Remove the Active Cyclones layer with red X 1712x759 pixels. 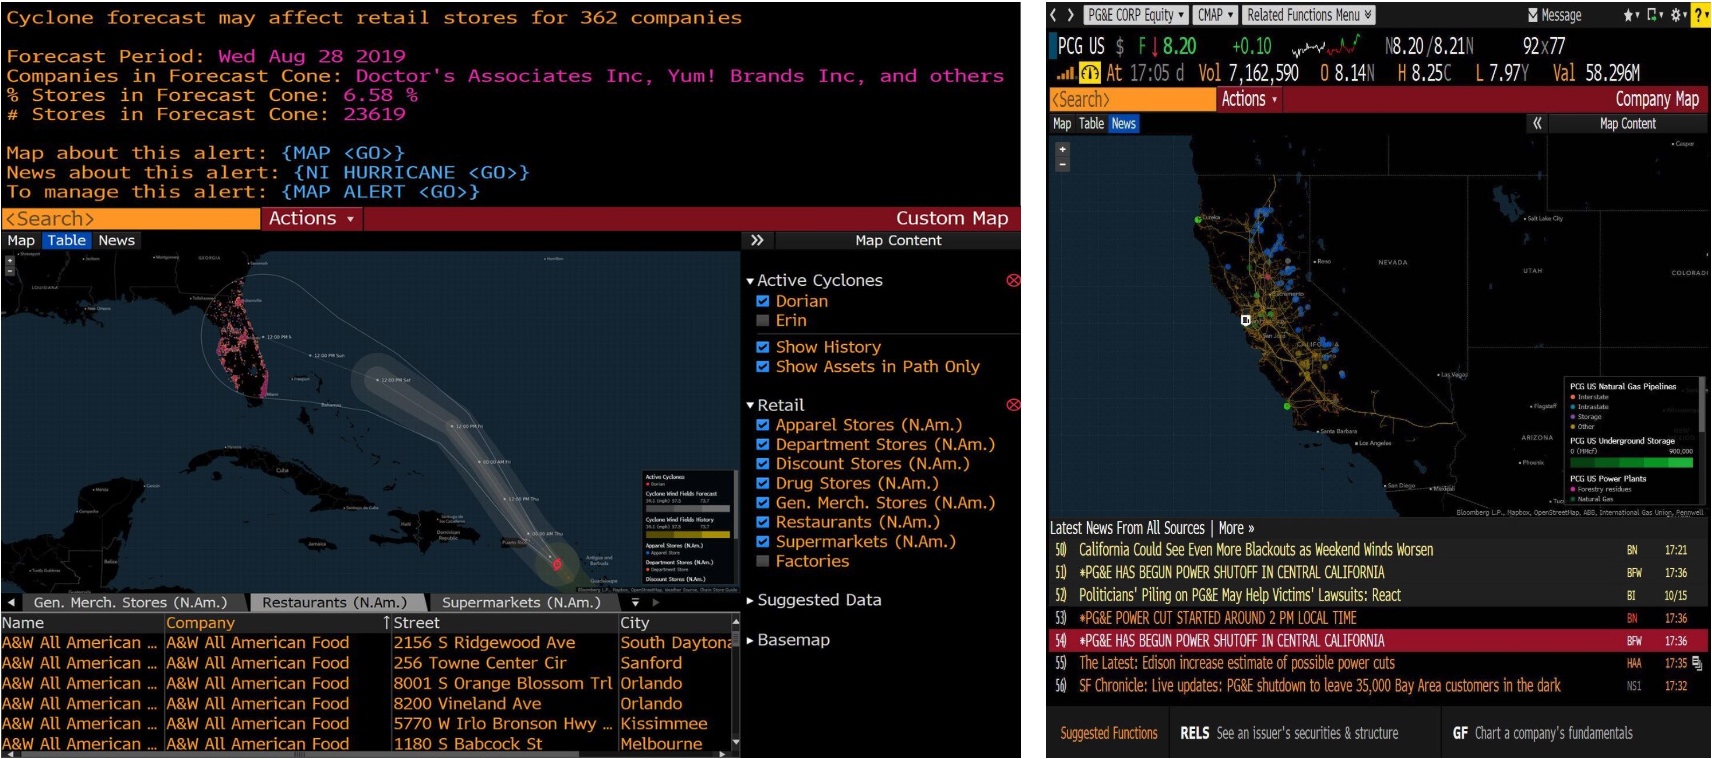click(1013, 281)
